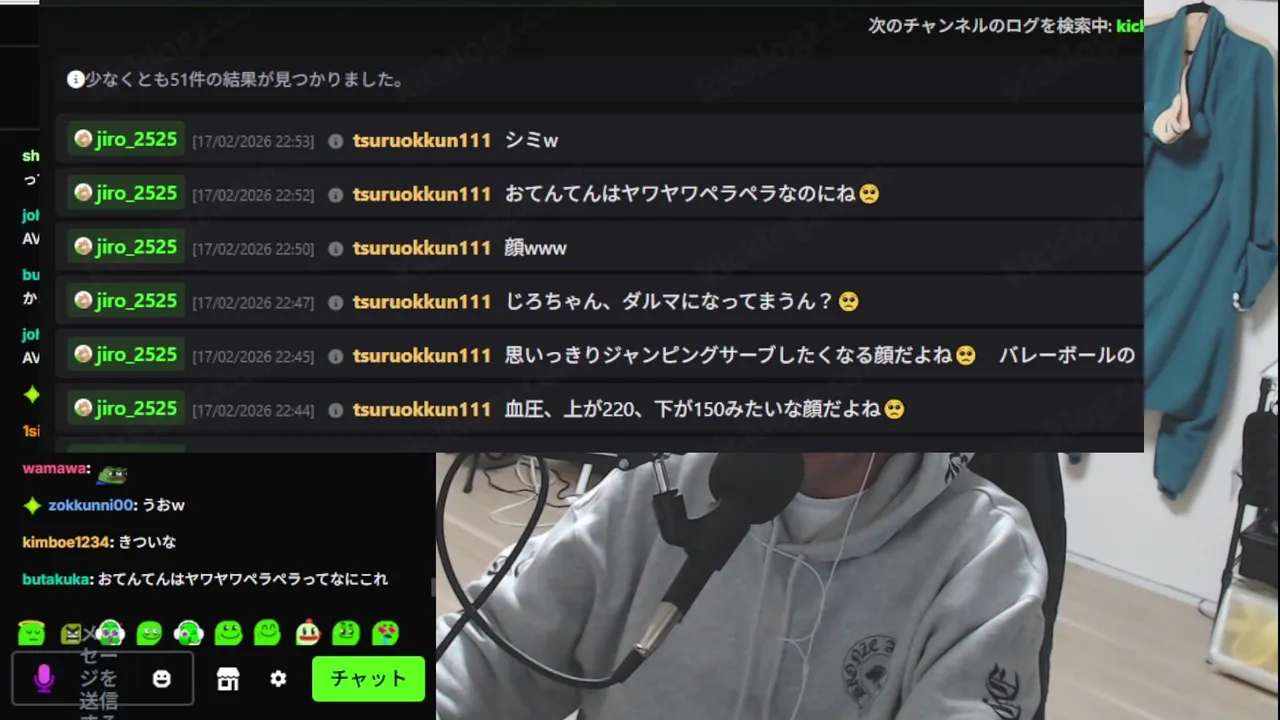This screenshot has height=720, width=1280.
Task: Insert the angry yellow-green emote
Action: pyautogui.click(x=71, y=632)
